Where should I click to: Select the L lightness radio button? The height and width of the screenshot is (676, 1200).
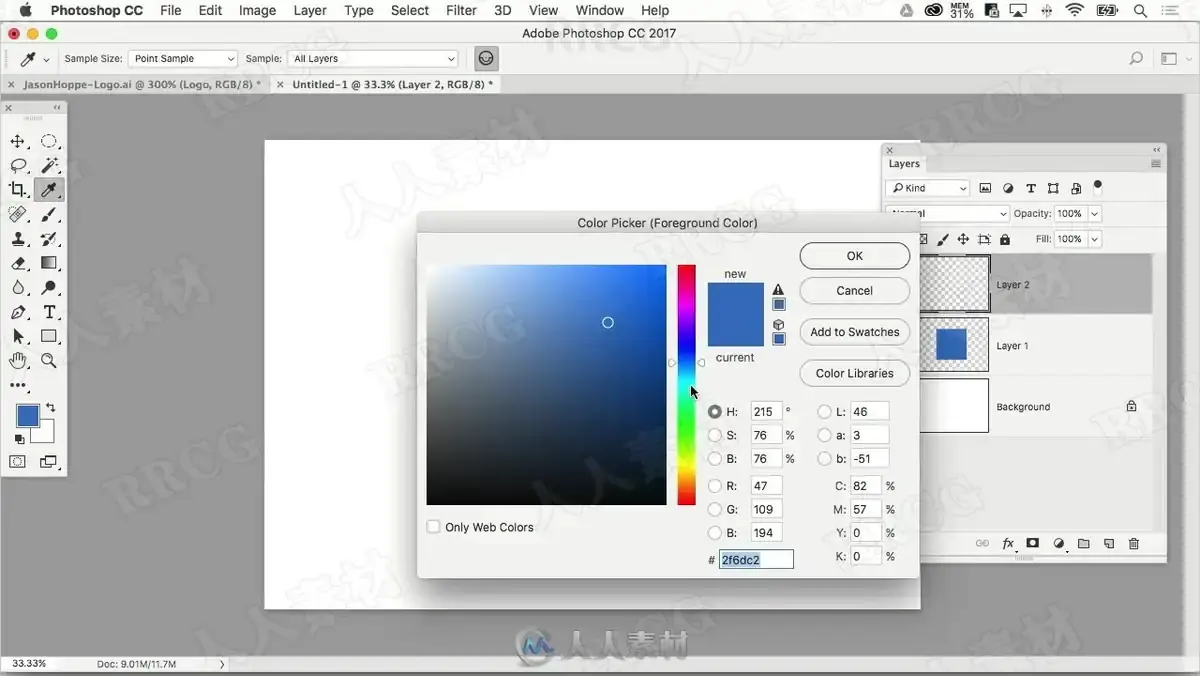pyautogui.click(x=825, y=412)
